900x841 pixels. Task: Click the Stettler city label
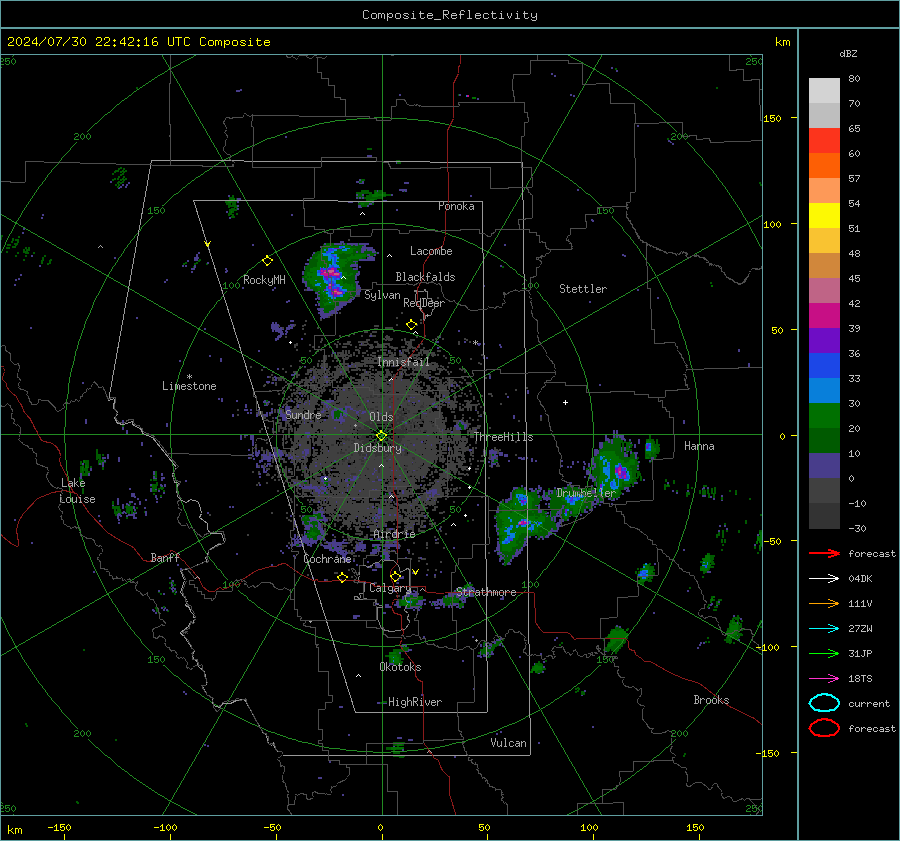pos(583,289)
